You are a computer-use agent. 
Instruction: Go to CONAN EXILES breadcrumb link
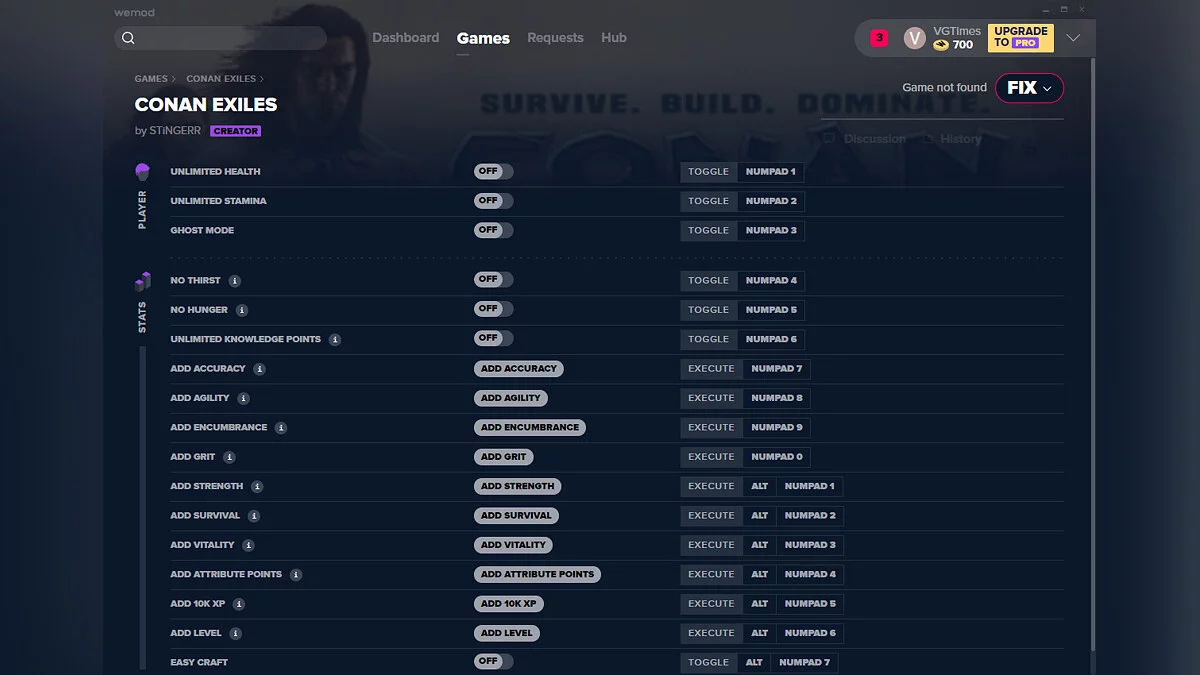pos(221,79)
